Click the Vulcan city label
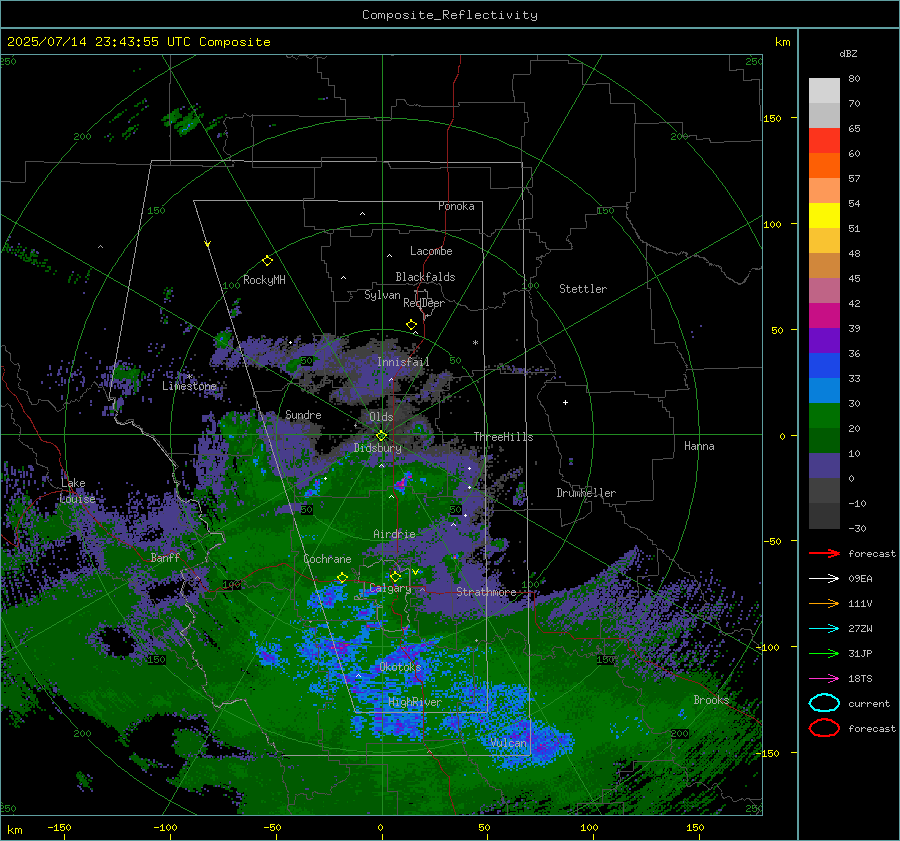This screenshot has width=900, height=841. tap(509, 743)
